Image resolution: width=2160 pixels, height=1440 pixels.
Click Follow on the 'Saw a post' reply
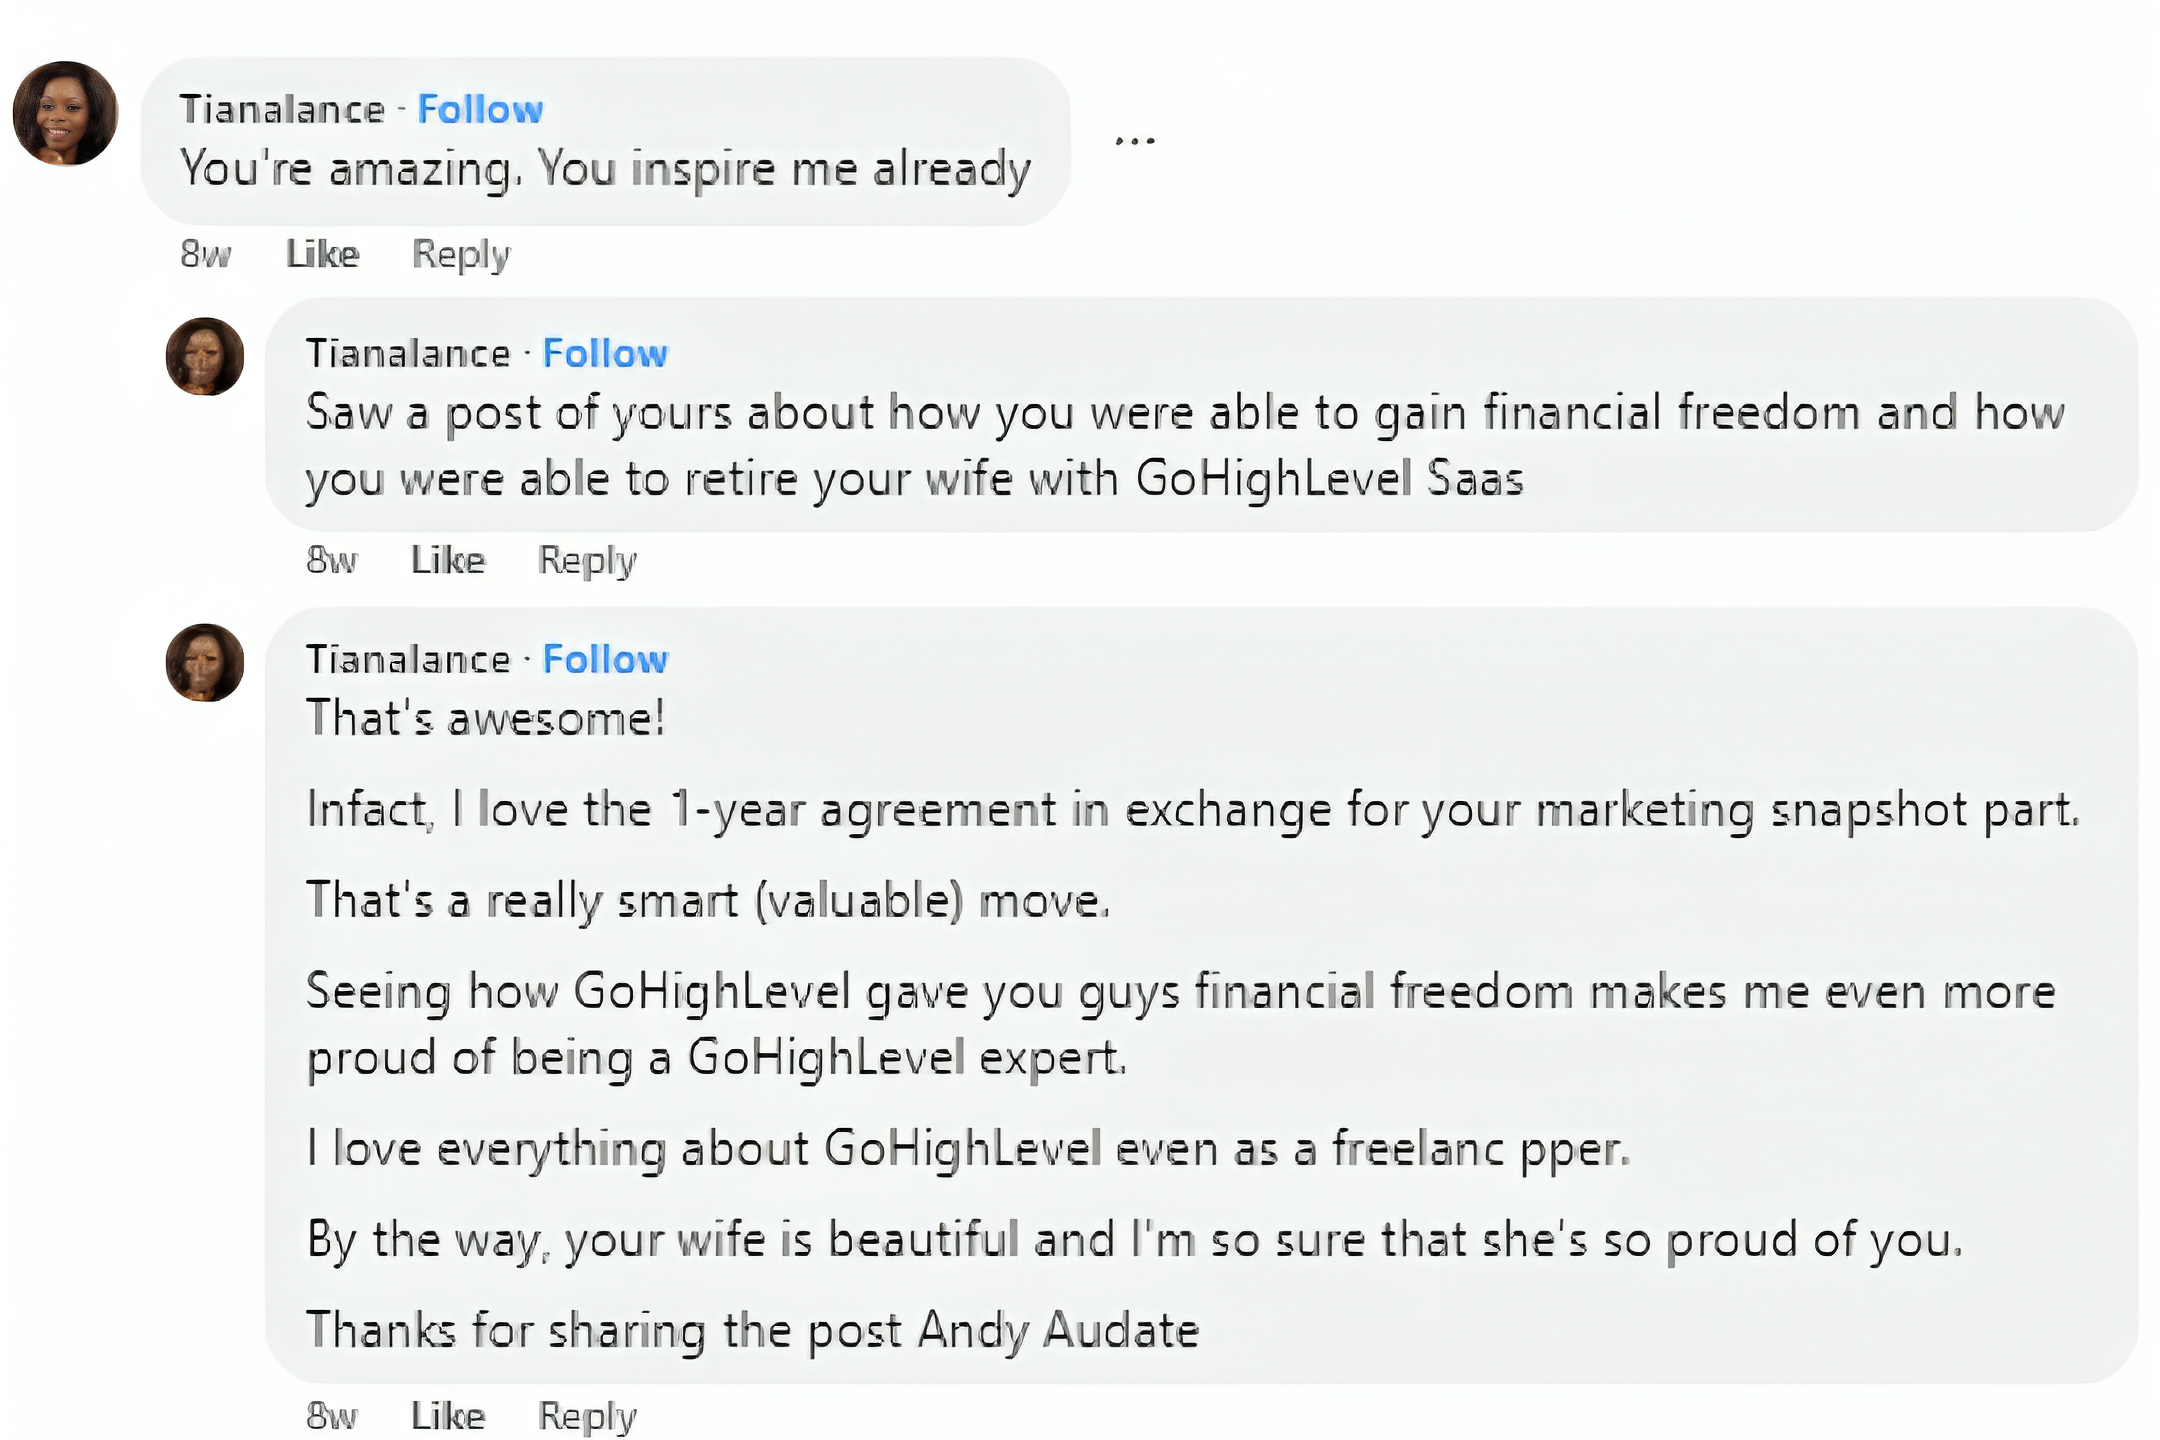(x=605, y=353)
